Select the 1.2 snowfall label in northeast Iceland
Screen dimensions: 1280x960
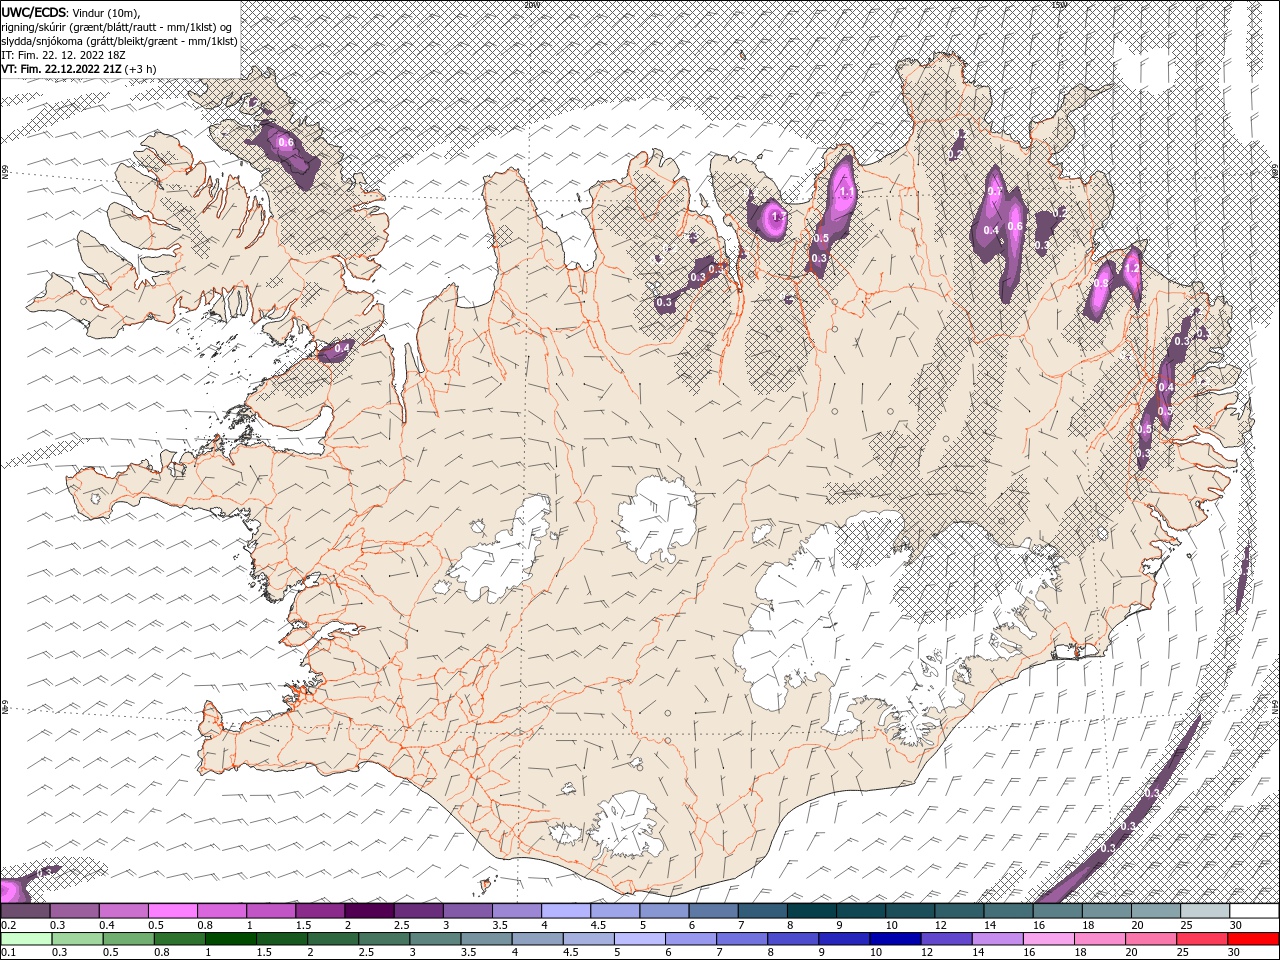tap(1132, 268)
